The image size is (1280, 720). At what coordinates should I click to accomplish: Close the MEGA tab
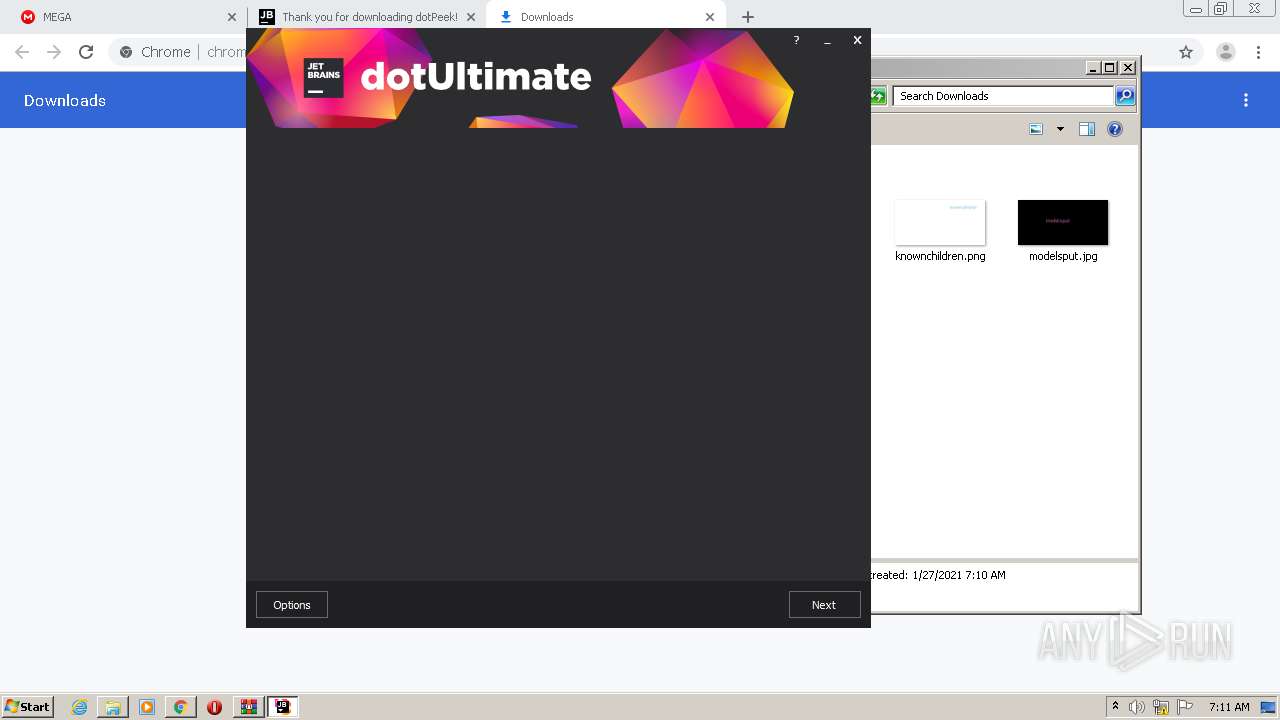pos(232,17)
